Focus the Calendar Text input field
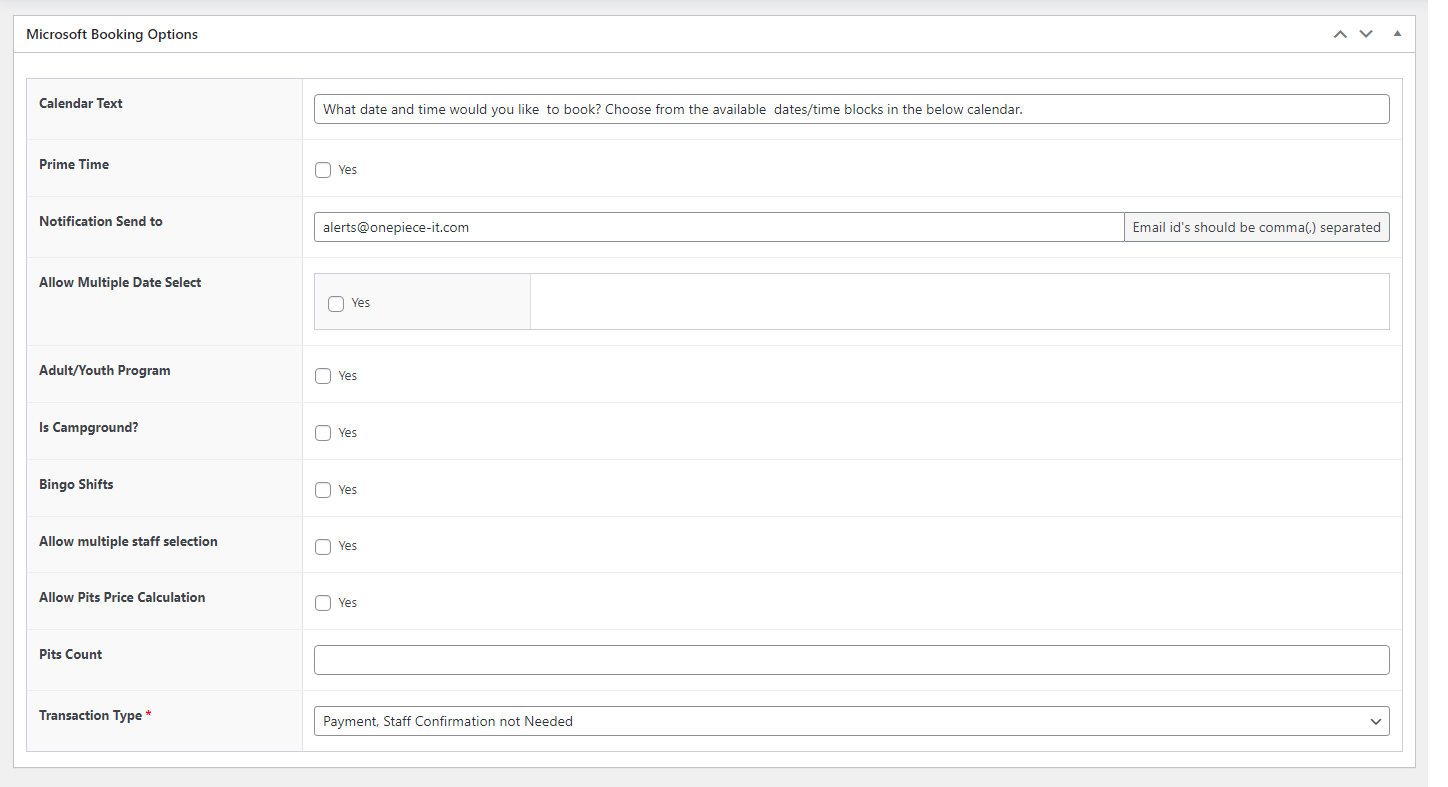This screenshot has width=1448, height=787. pyautogui.click(x=851, y=109)
